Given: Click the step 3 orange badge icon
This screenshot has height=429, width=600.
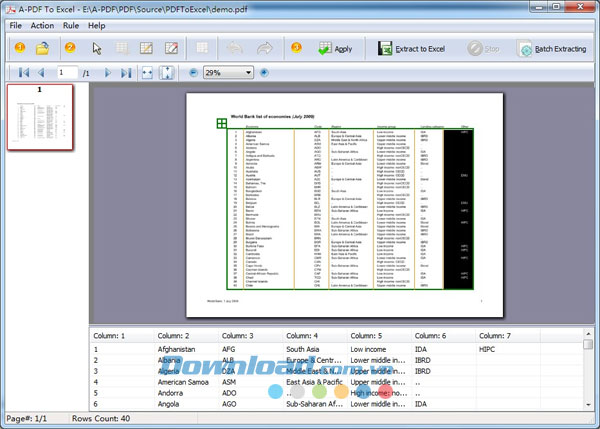Looking at the screenshot, I should point(296,47).
